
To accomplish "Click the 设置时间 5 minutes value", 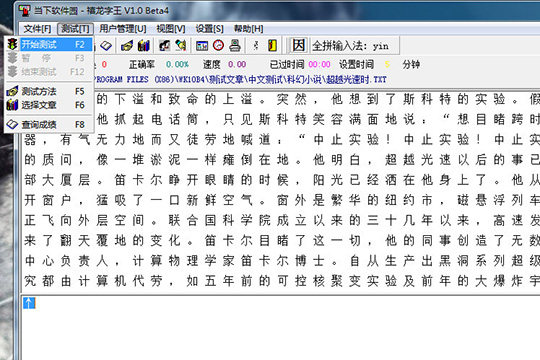I will (x=387, y=64).
